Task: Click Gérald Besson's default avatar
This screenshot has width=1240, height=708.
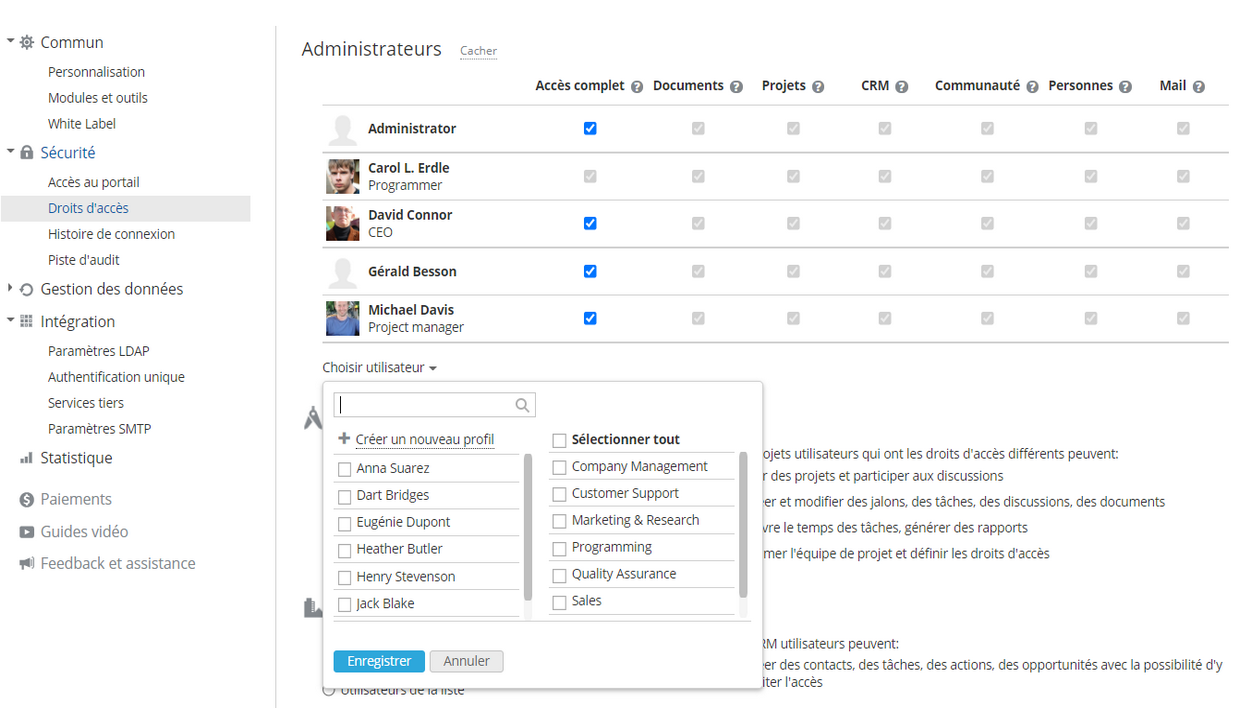Action: tap(343, 272)
